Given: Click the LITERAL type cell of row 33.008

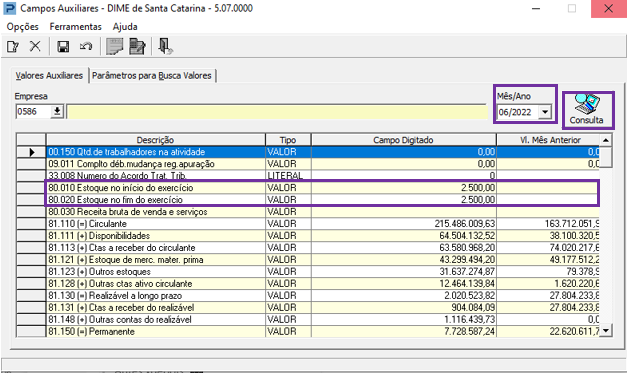Looking at the screenshot, I should [288, 176].
